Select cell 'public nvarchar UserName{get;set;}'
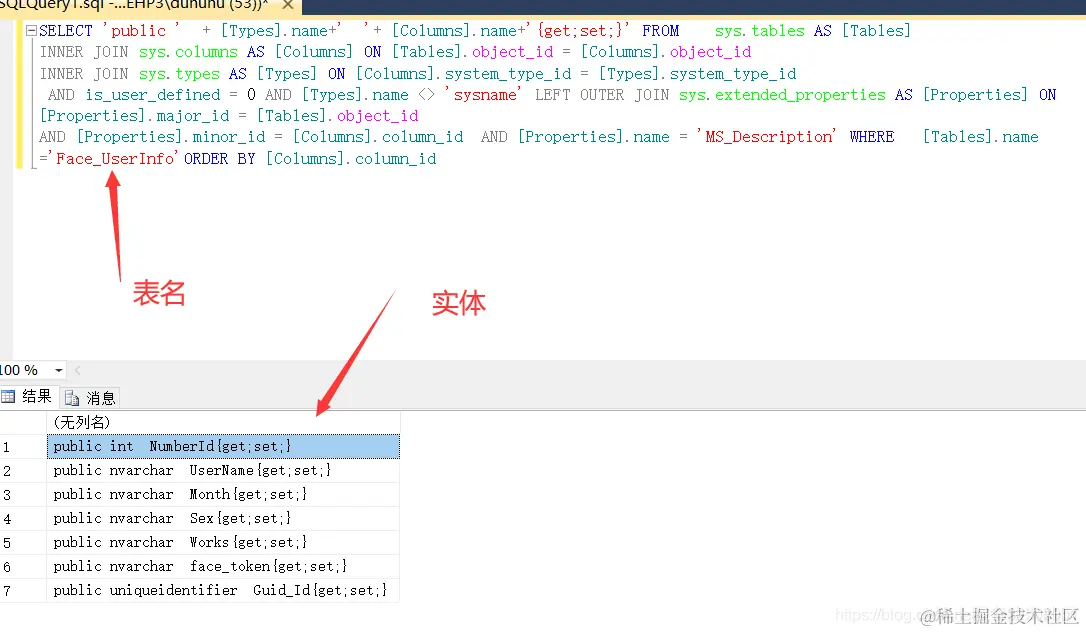 [x=223, y=470]
